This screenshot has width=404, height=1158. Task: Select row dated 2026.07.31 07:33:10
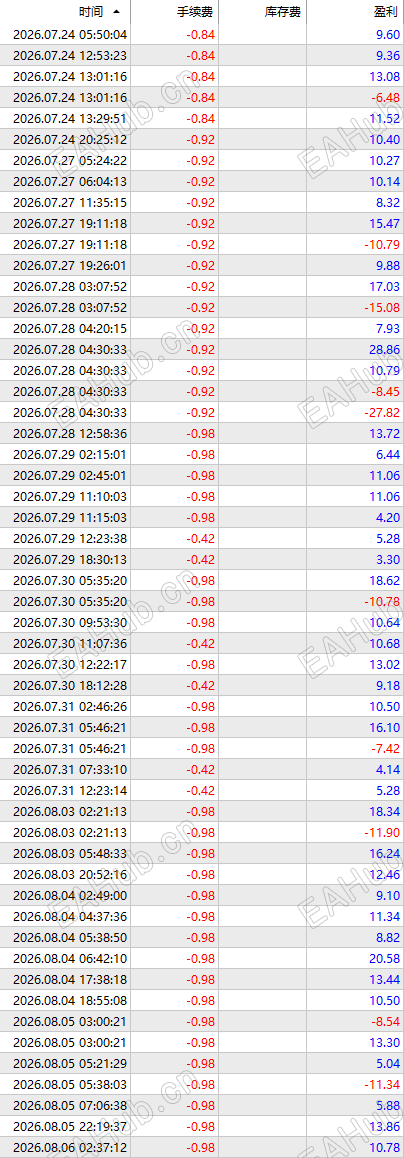(202, 768)
